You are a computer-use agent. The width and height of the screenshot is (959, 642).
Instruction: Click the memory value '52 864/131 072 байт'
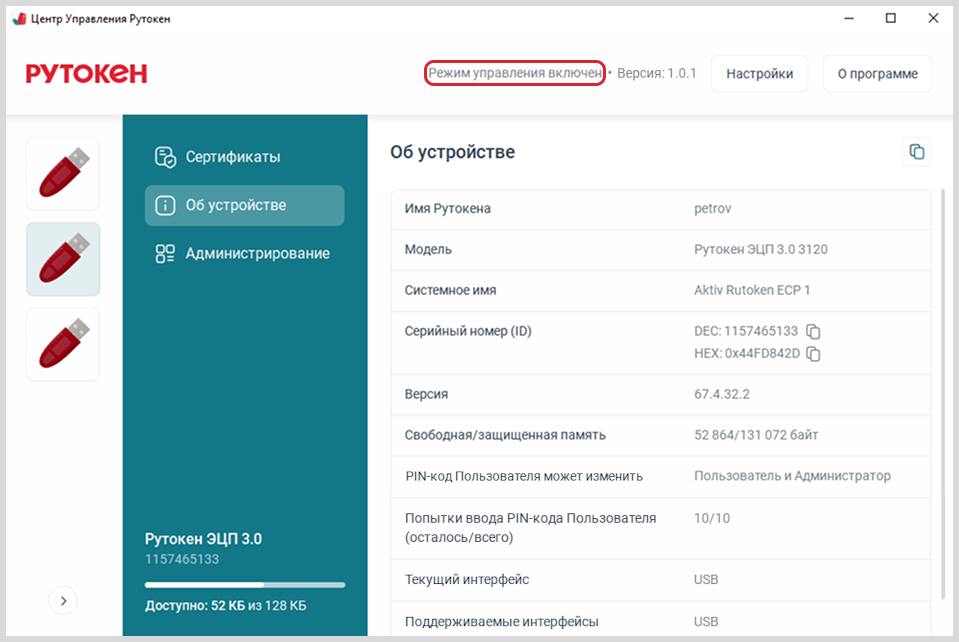[x=756, y=435]
